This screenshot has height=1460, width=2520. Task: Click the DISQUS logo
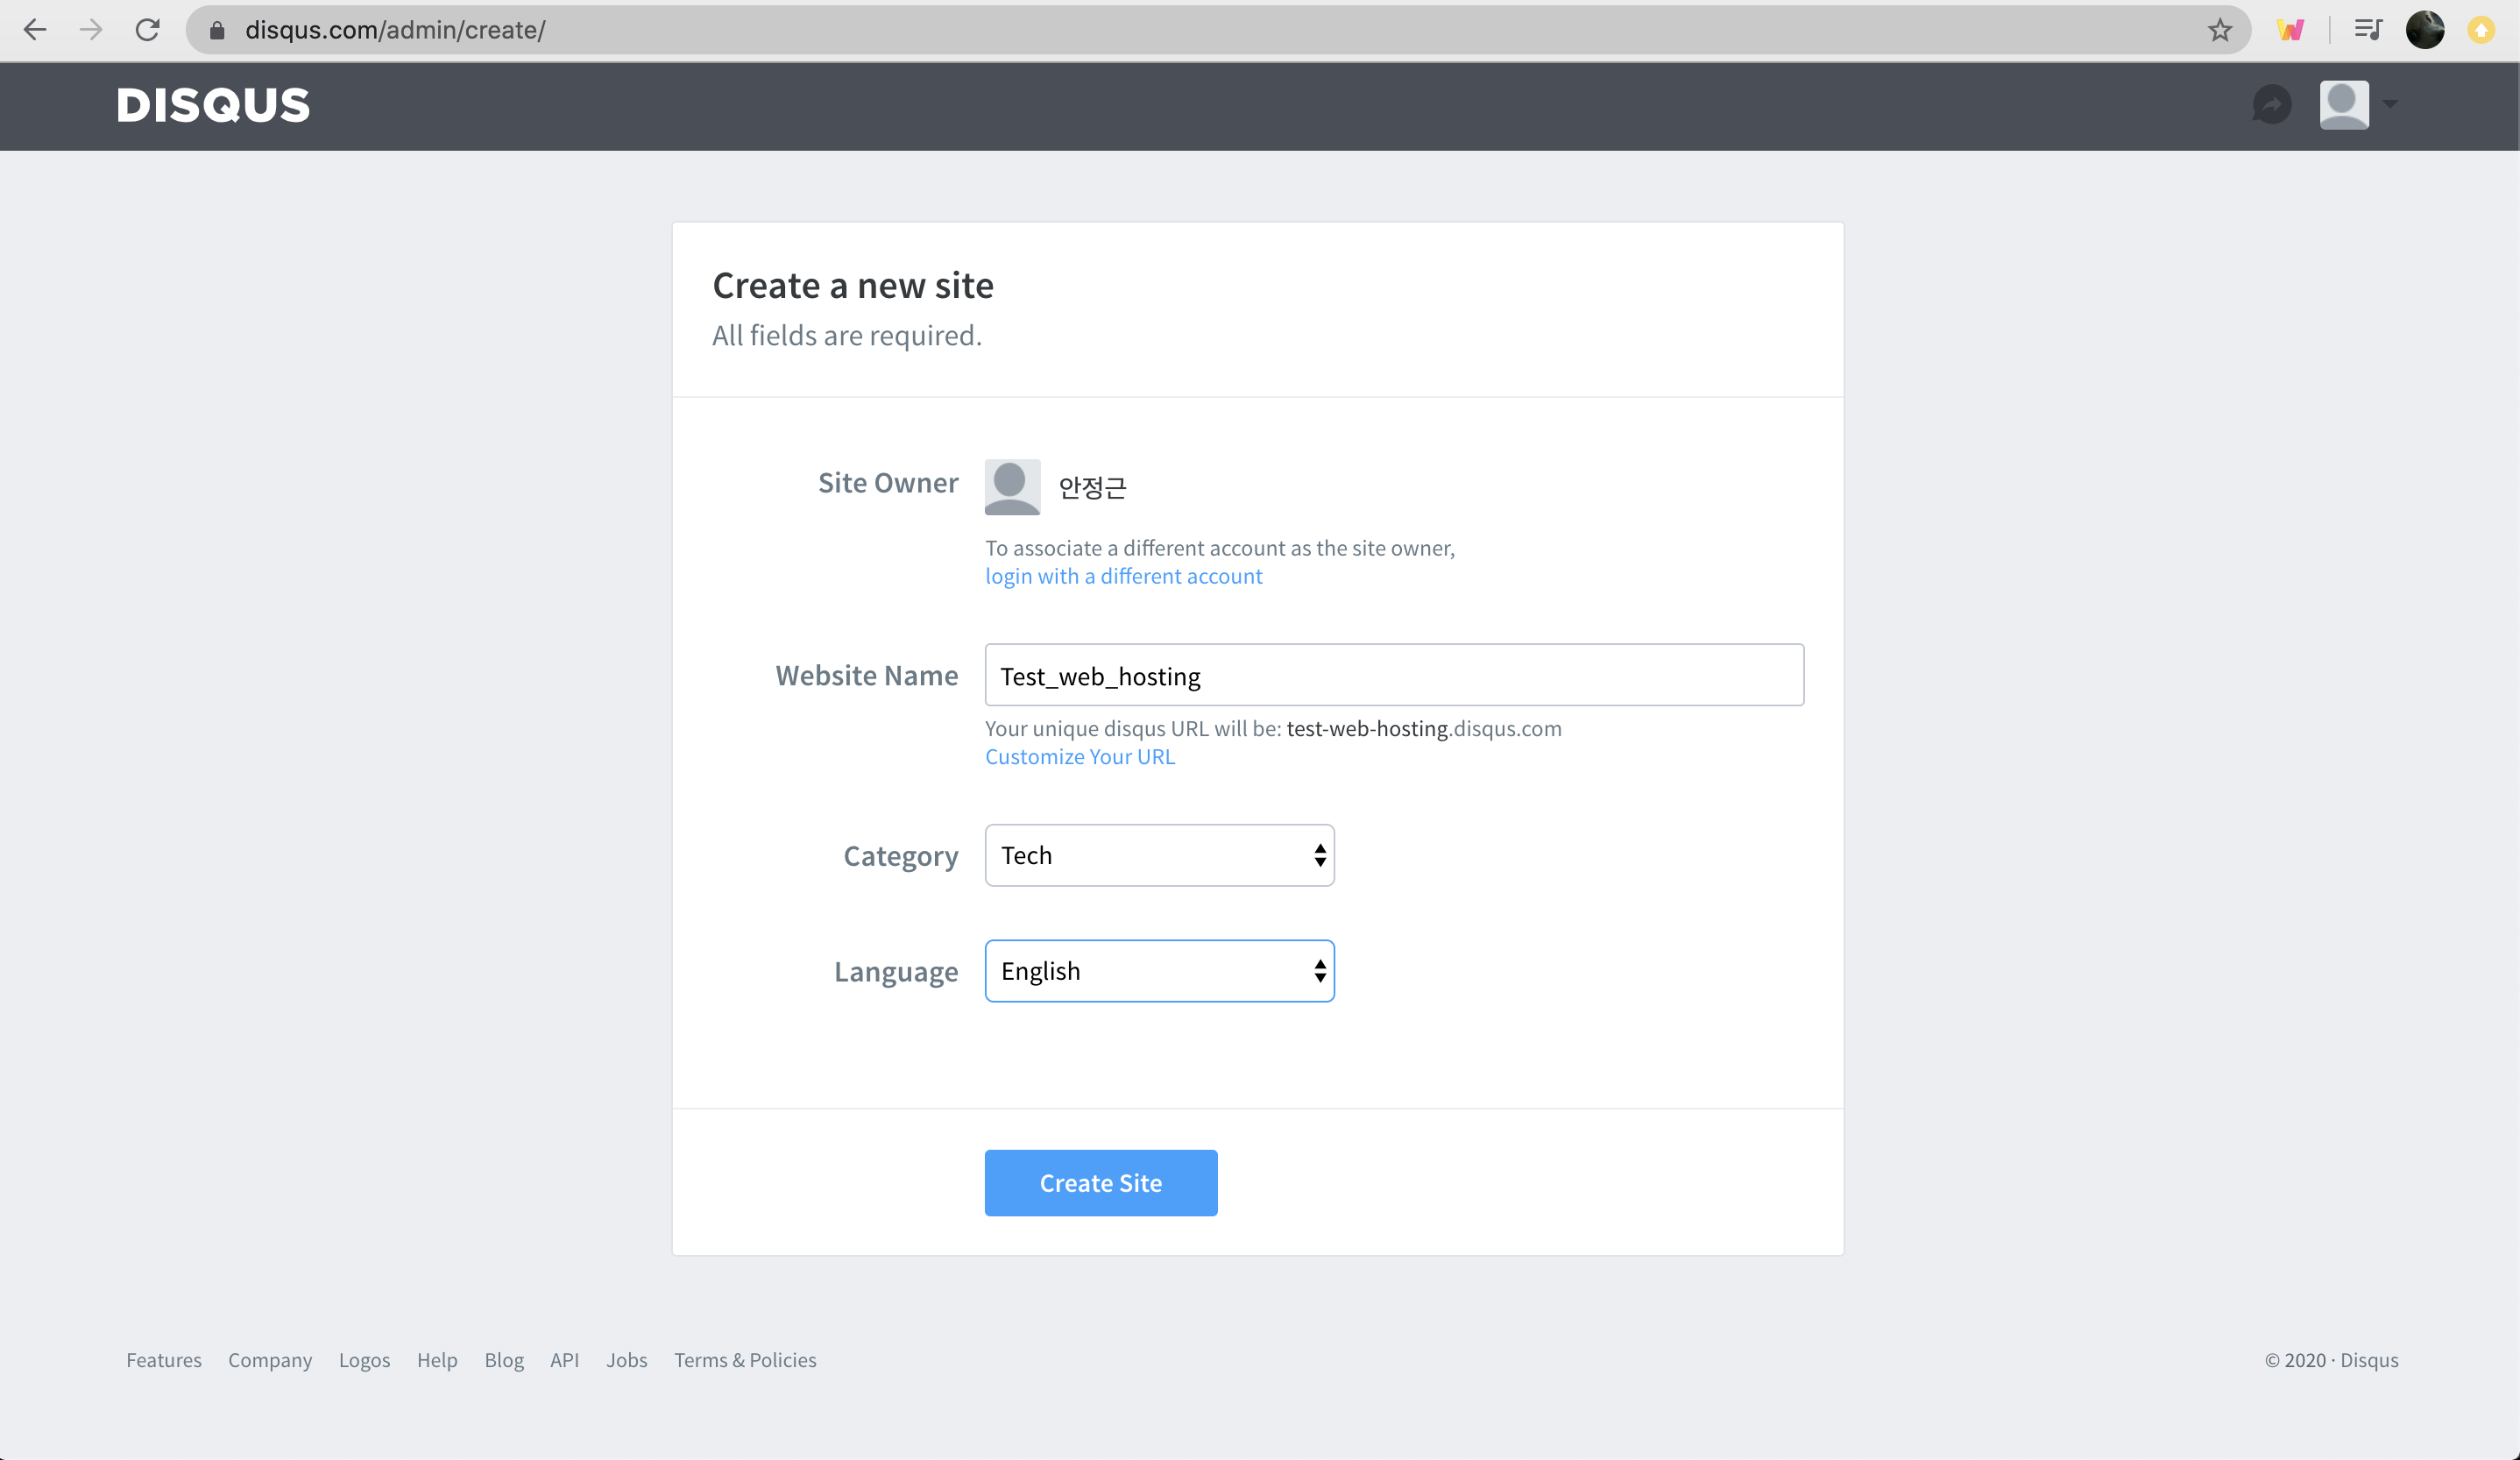point(213,105)
